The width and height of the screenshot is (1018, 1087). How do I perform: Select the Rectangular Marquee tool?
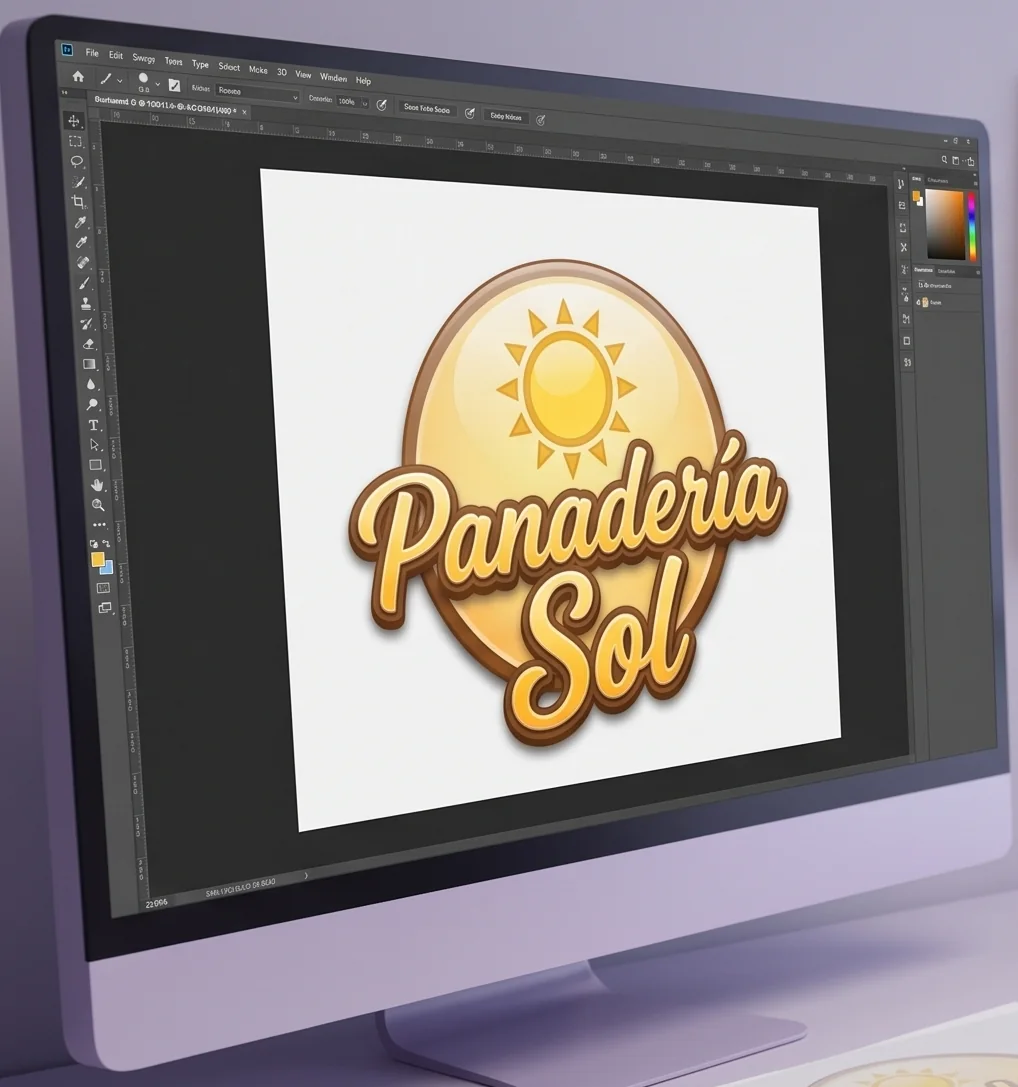pos(75,141)
